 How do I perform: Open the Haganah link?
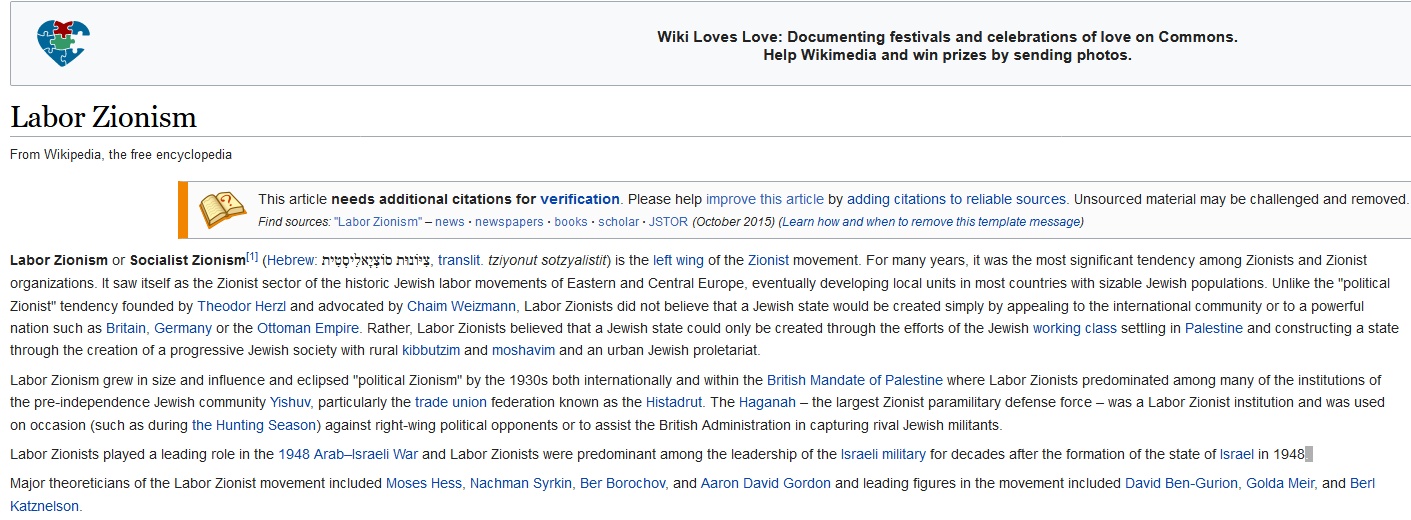pyautogui.click(x=767, y=402)
